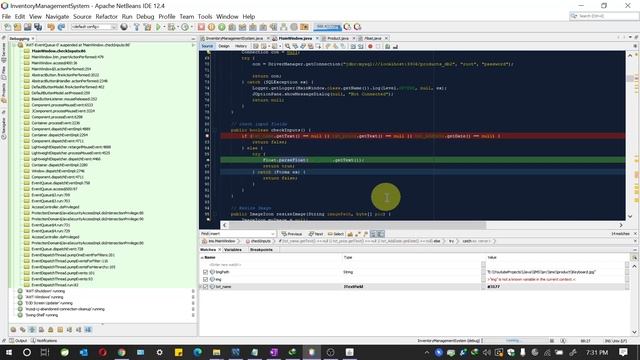Click the Next button in find bar

pyautogui.click(x=316, y=234)
